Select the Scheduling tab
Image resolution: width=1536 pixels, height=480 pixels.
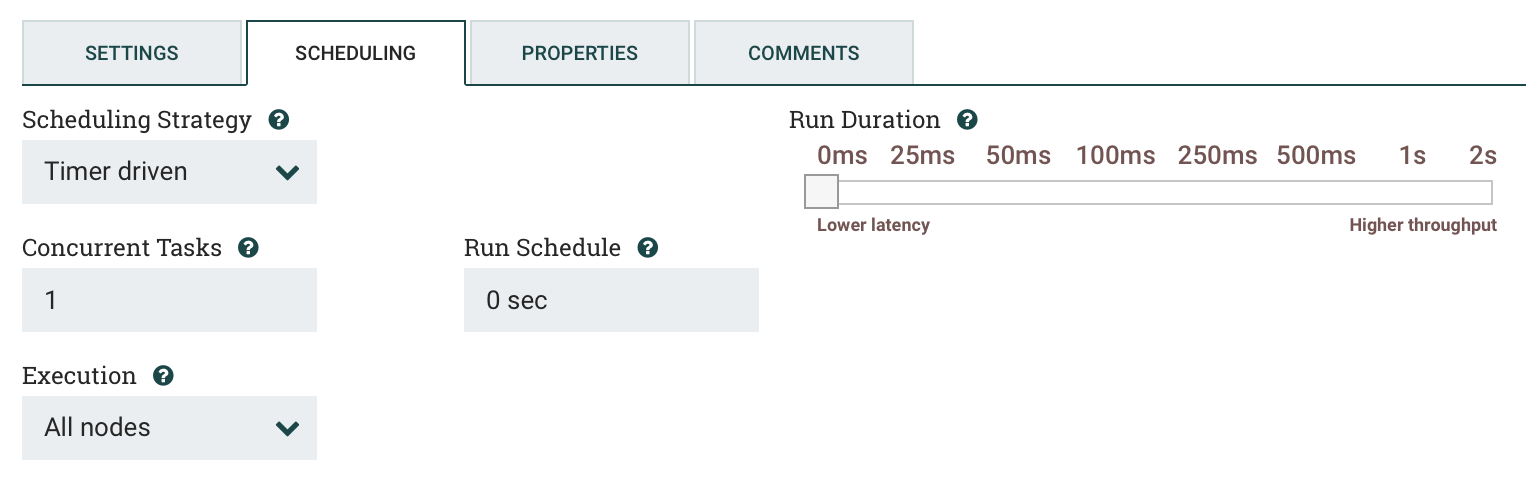click(x=356, y=53)
